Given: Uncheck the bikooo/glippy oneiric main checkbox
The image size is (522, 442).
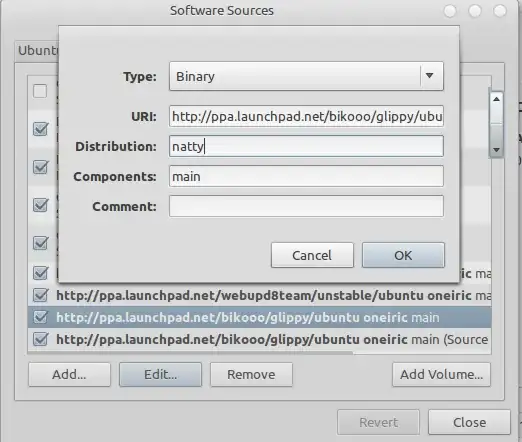Looking at the screenshot, I should click(41, 317).
